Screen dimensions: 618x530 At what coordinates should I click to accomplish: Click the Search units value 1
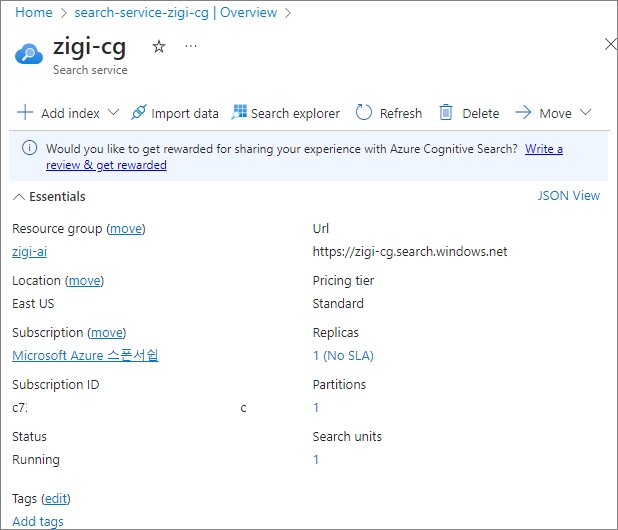click(316, 459)
